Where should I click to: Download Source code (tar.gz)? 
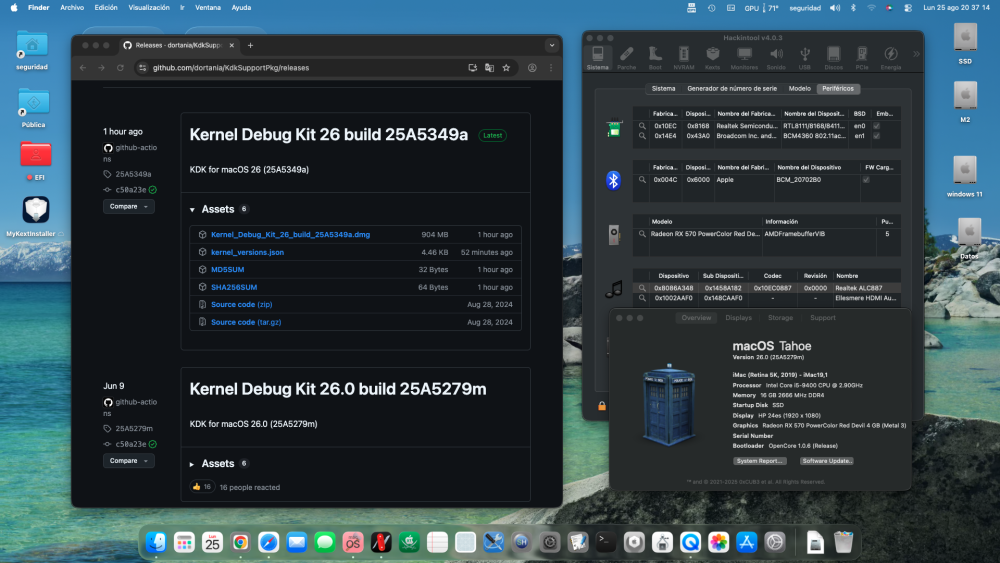point(246,323)
